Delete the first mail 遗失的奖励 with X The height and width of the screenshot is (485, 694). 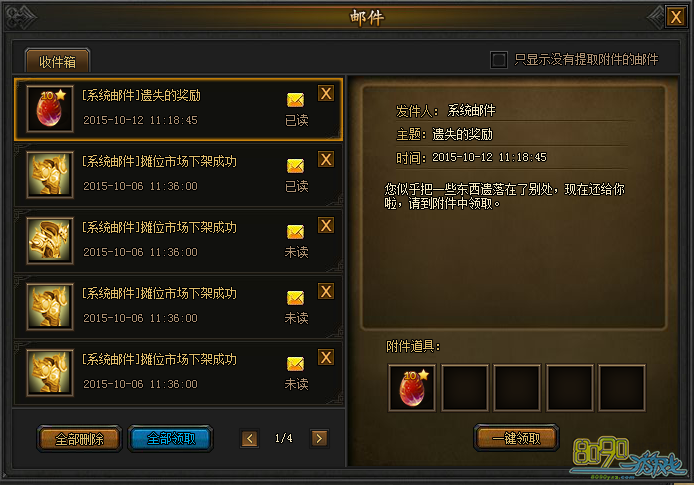(326, 93)
